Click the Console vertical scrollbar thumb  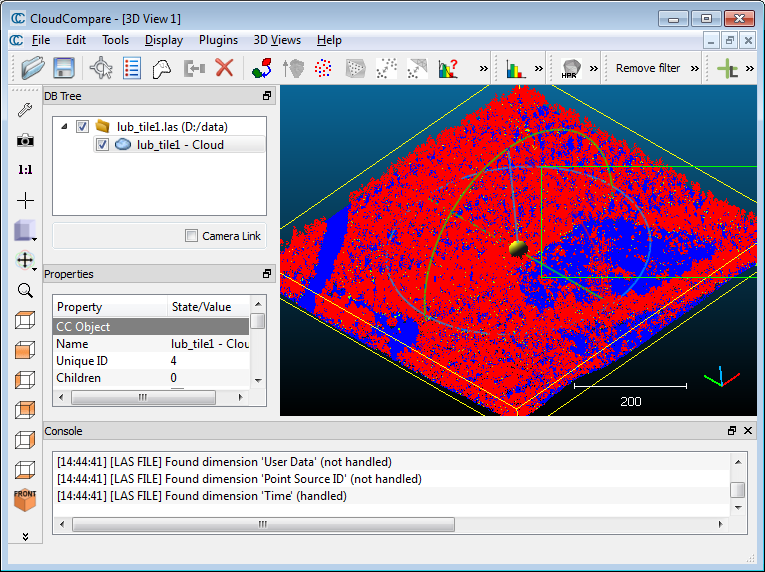738,490
